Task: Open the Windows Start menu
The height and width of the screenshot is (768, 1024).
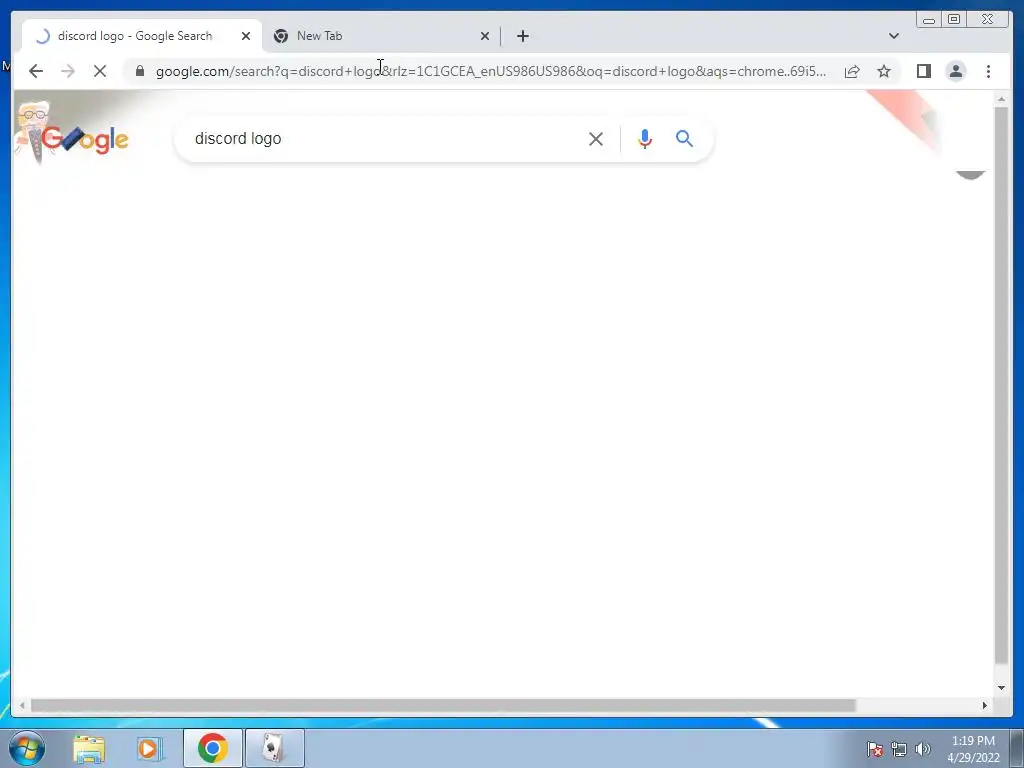Action: (x=26, y=748)
